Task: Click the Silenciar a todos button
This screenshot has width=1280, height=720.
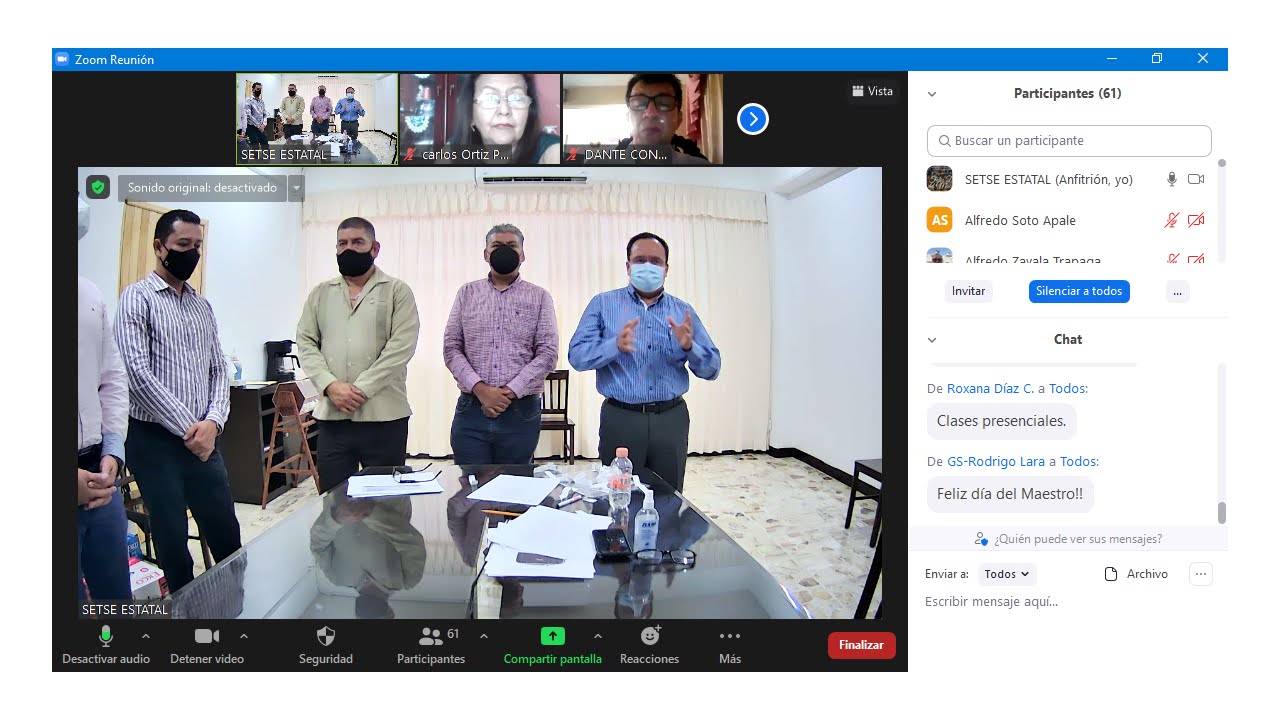Action: [x=1079, y=291]
